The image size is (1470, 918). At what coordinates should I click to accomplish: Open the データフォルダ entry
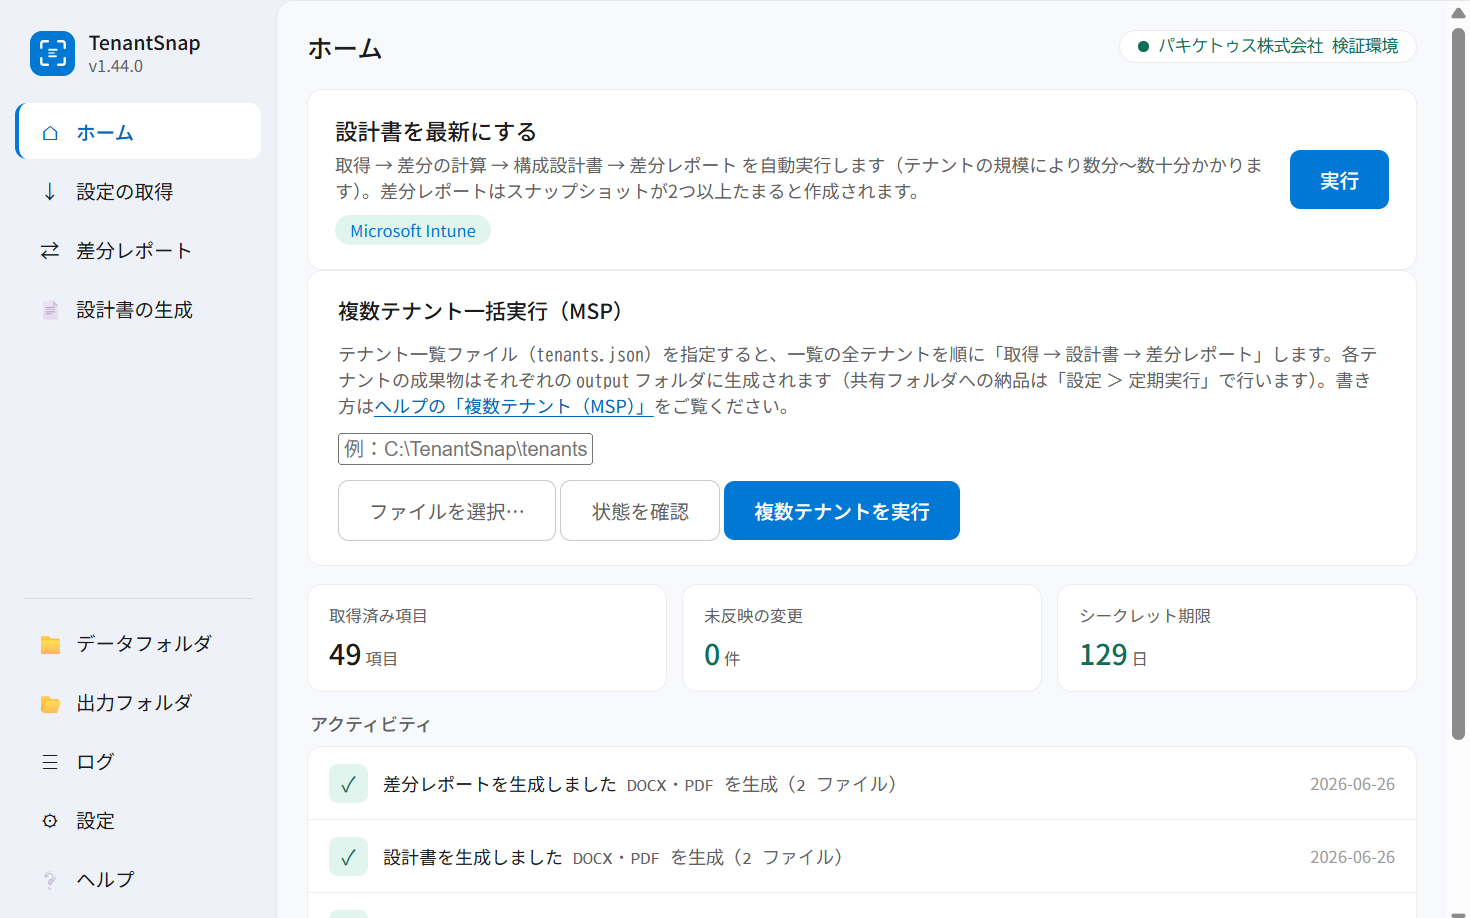(138, 644)
